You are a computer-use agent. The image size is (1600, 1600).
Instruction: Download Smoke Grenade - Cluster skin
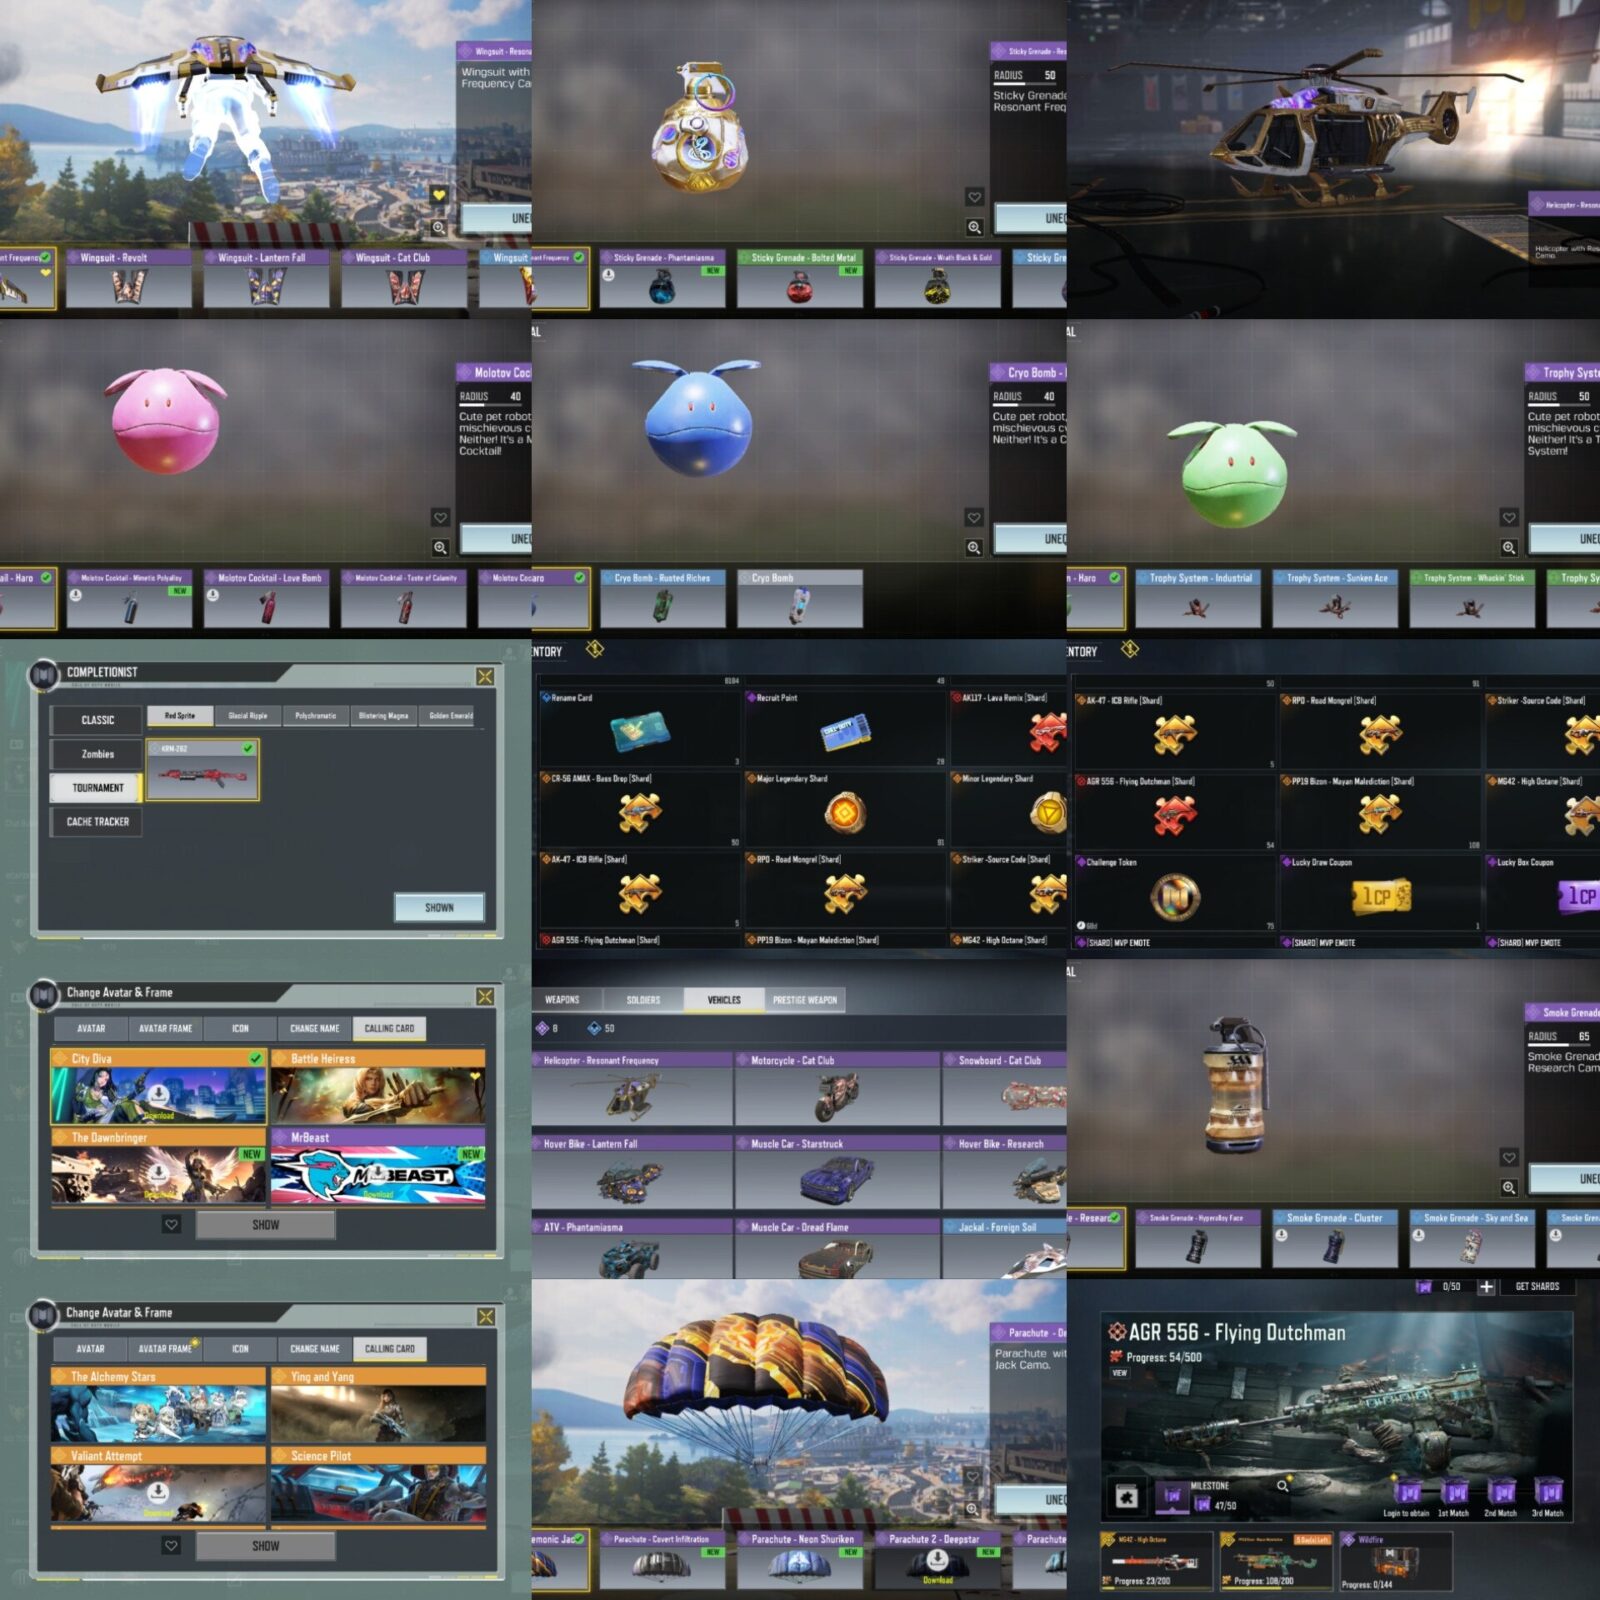click(1282, 1235)
